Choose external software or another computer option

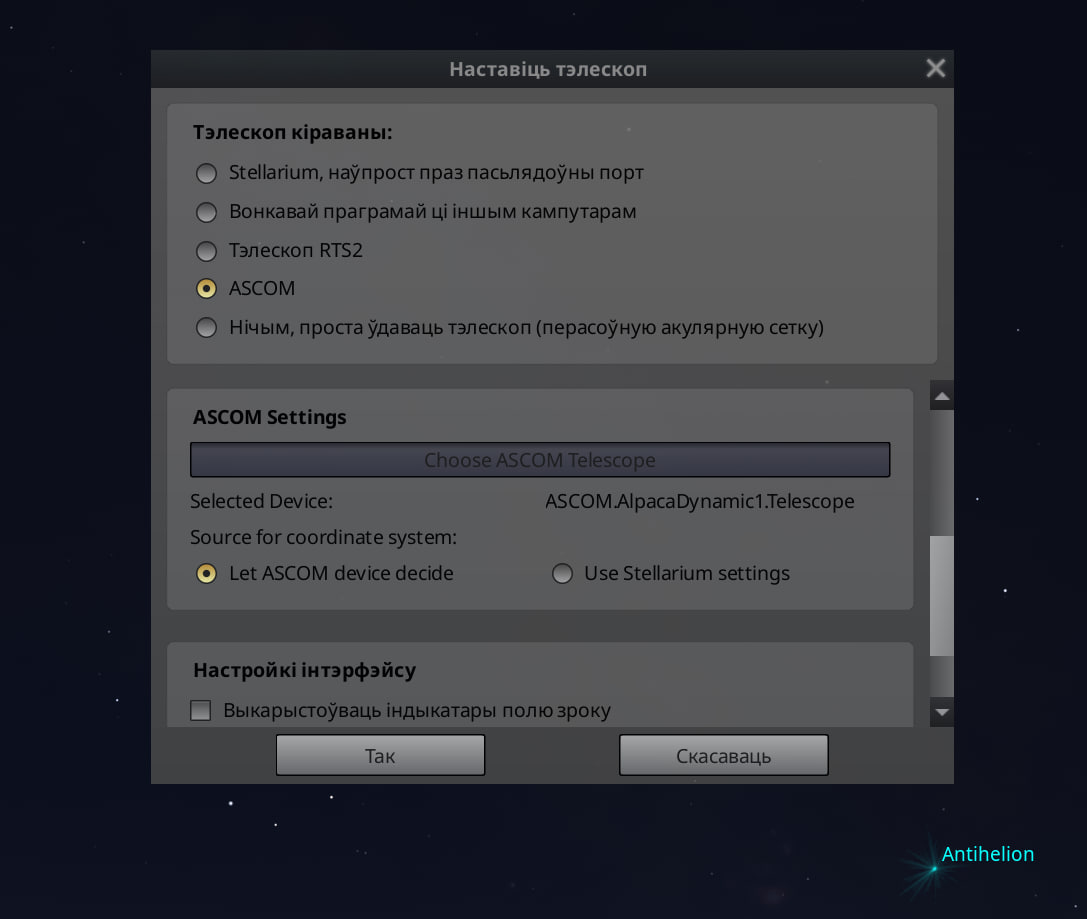(x=206, y=212)
